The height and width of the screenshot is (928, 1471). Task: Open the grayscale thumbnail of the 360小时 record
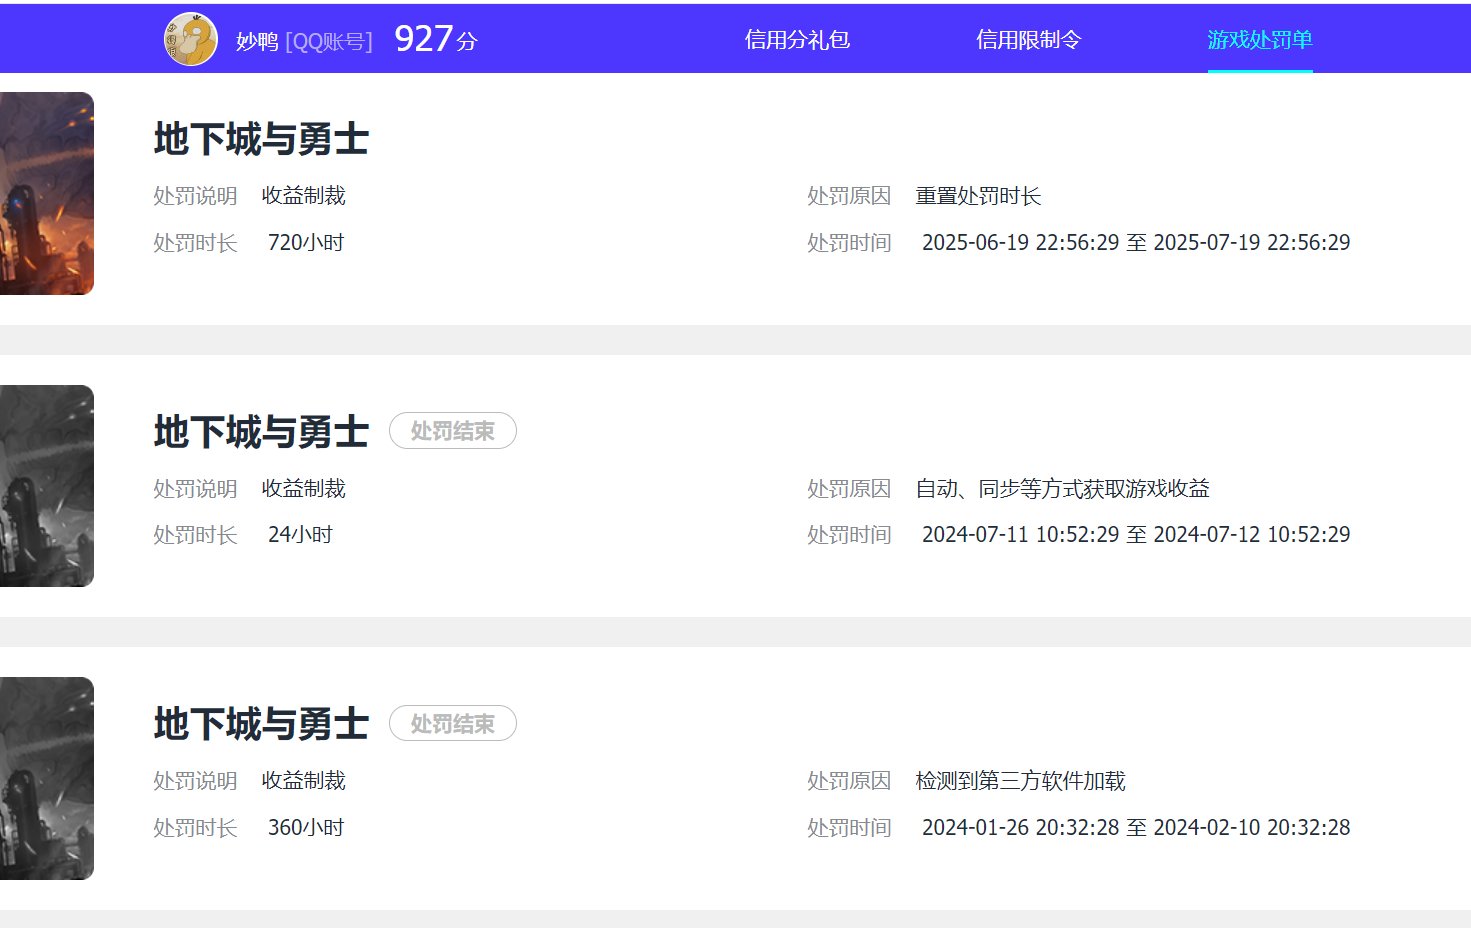[x=47, y=778]
